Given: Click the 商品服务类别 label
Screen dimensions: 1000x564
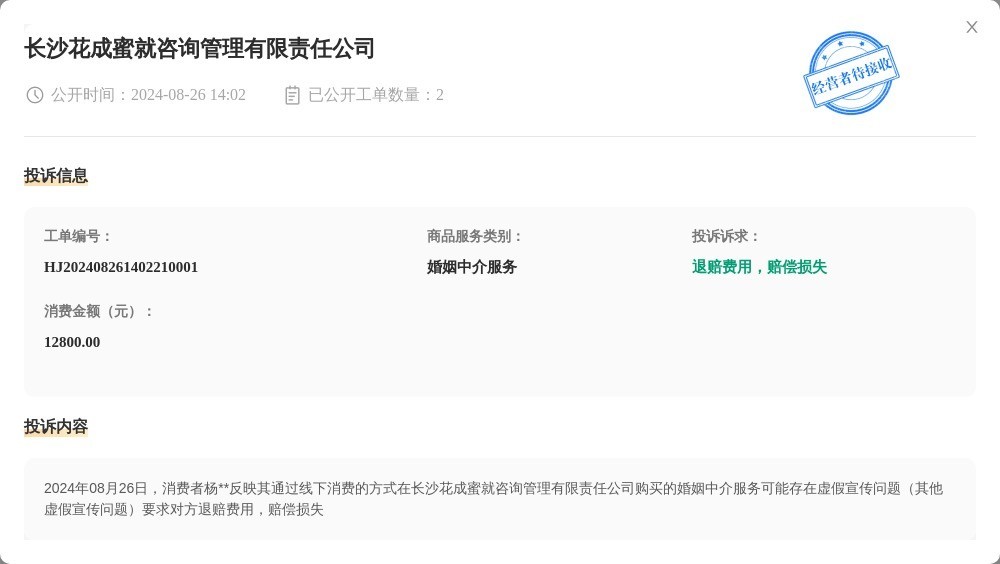Looking at the screenshot, I should (x=475, y=236).
